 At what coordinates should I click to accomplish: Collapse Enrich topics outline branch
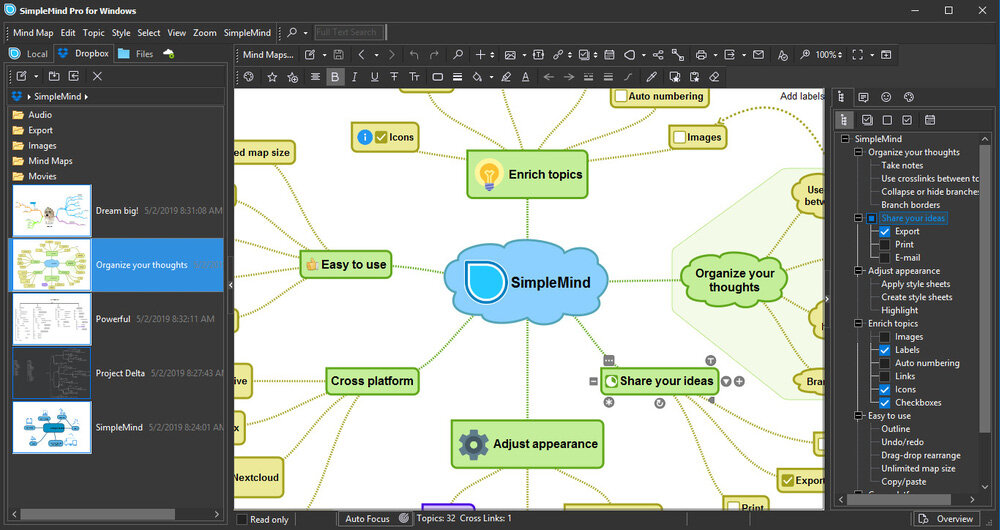pos(858,323)
